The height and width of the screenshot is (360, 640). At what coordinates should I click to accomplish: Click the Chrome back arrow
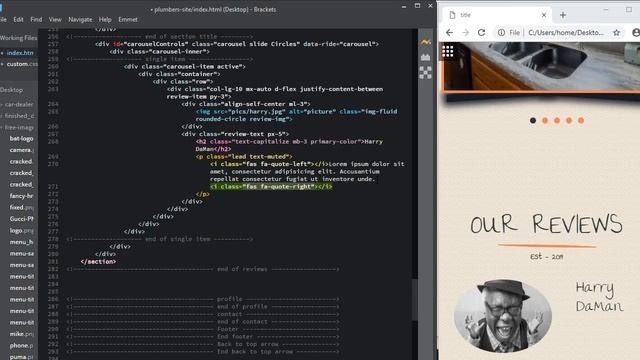pos(449,33)
